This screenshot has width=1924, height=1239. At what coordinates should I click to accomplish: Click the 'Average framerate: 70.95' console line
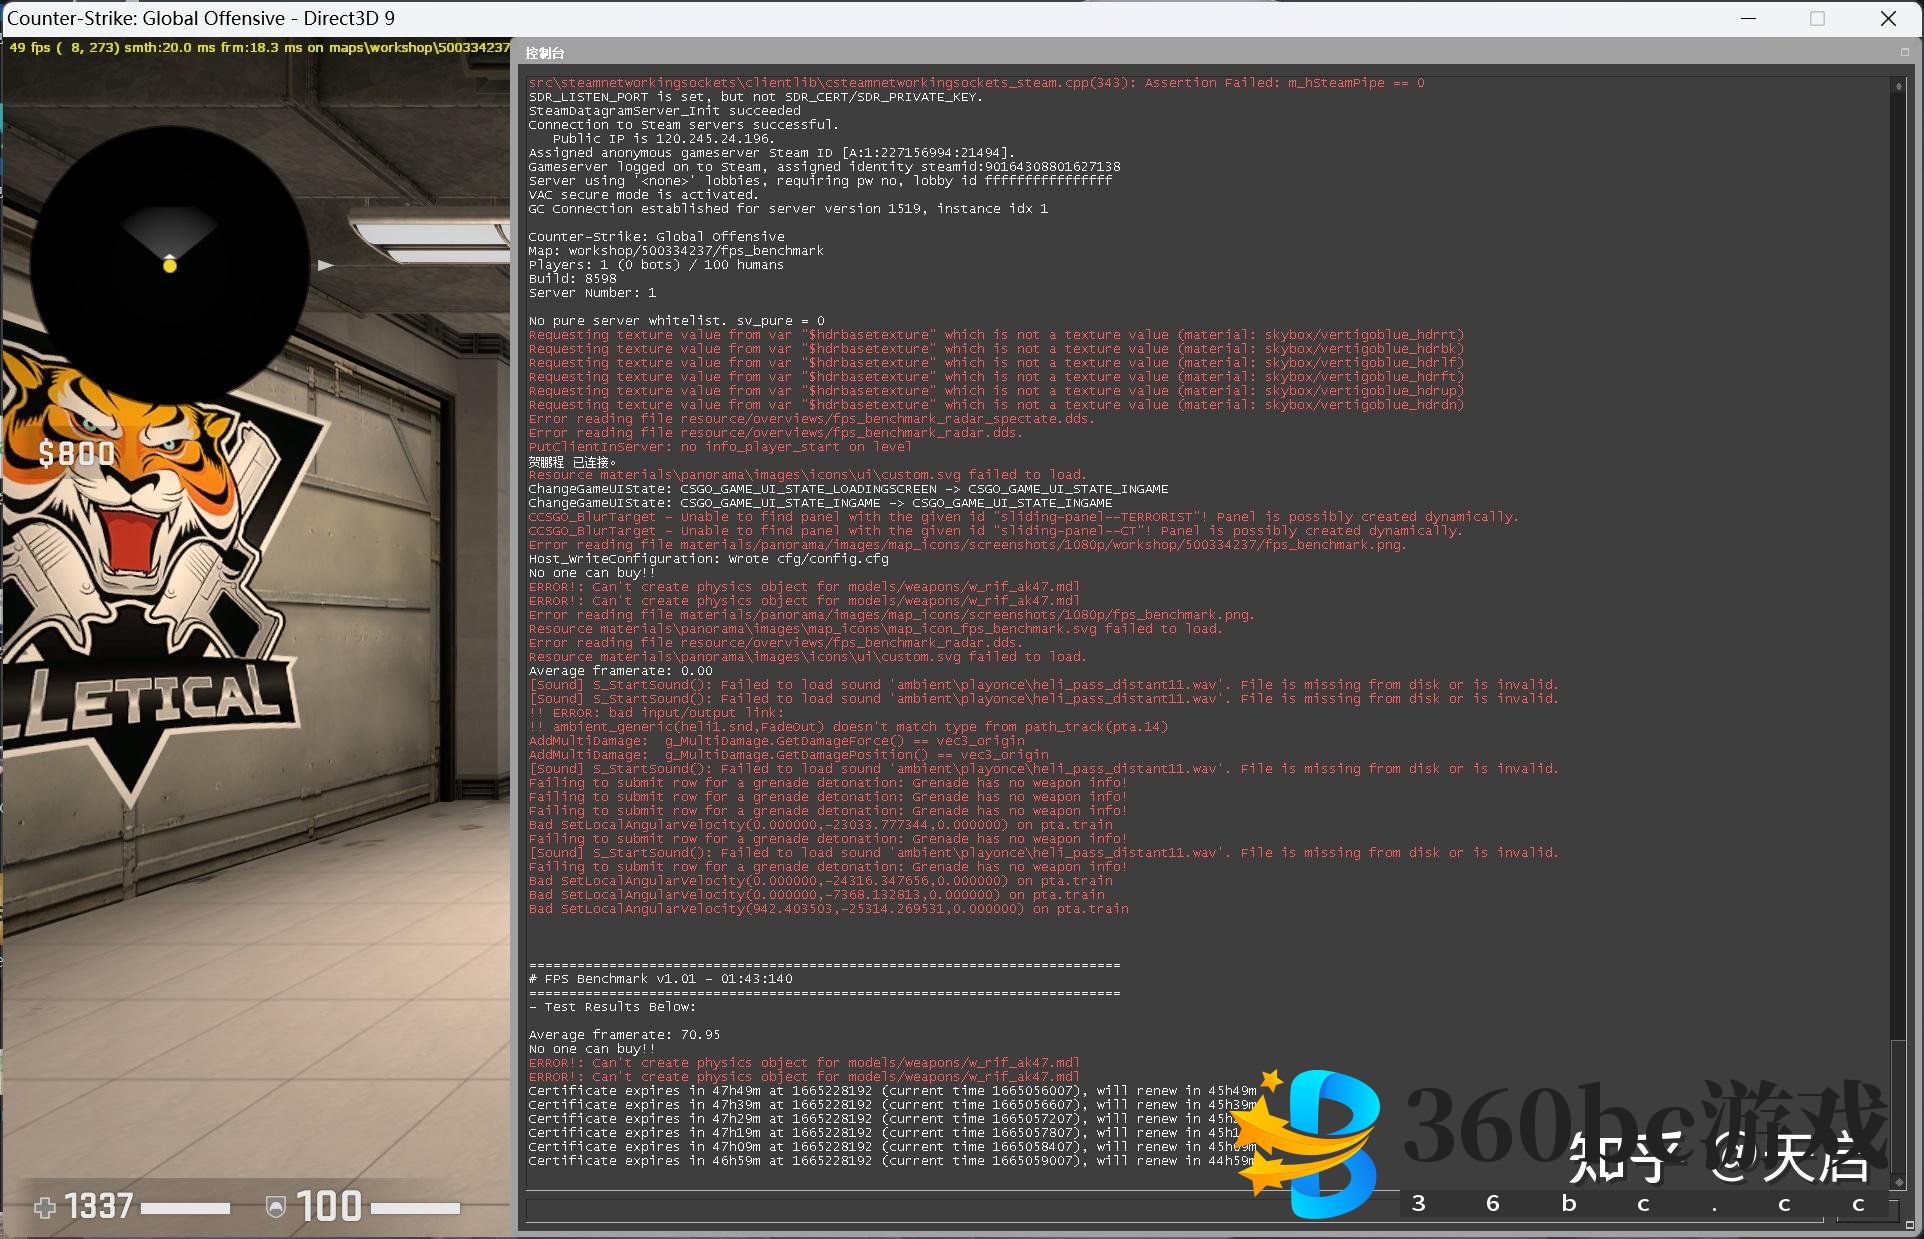pyautogui.click(x=624, y=1034)
